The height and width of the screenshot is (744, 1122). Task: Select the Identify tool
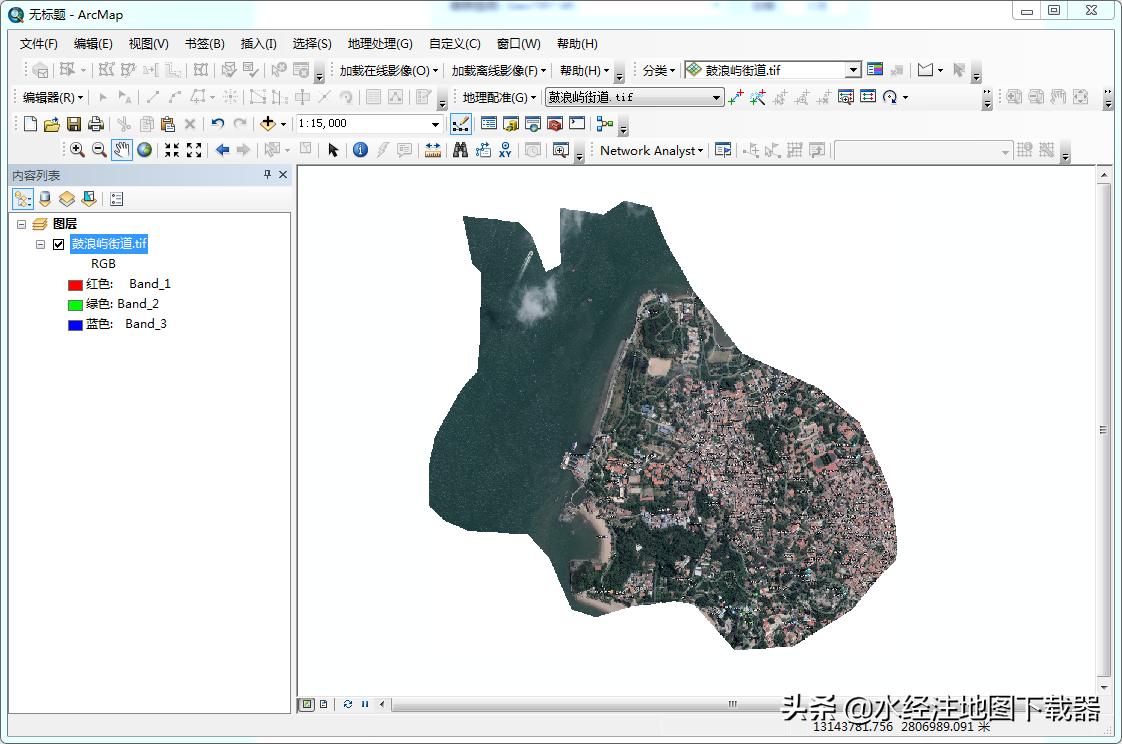(x=360, y=150)
